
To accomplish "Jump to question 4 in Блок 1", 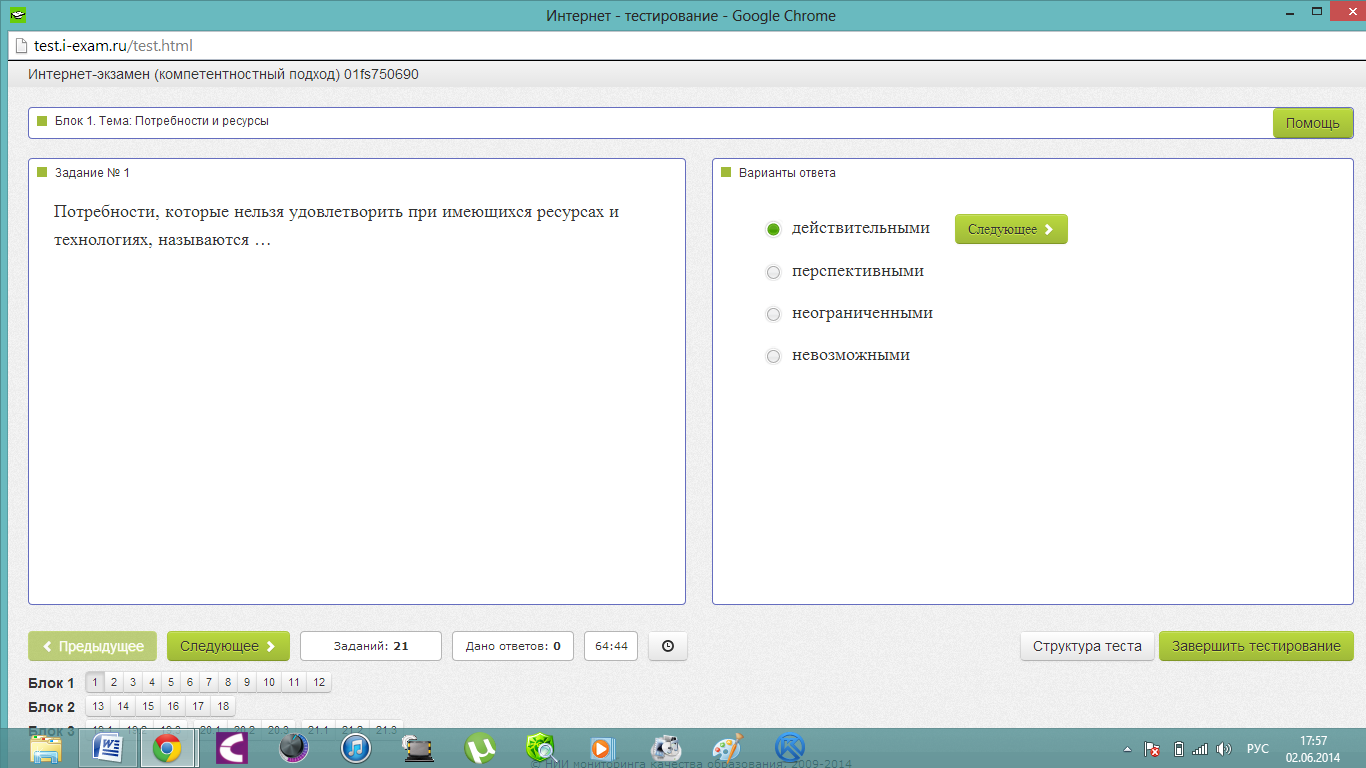I will pos(152,682).
